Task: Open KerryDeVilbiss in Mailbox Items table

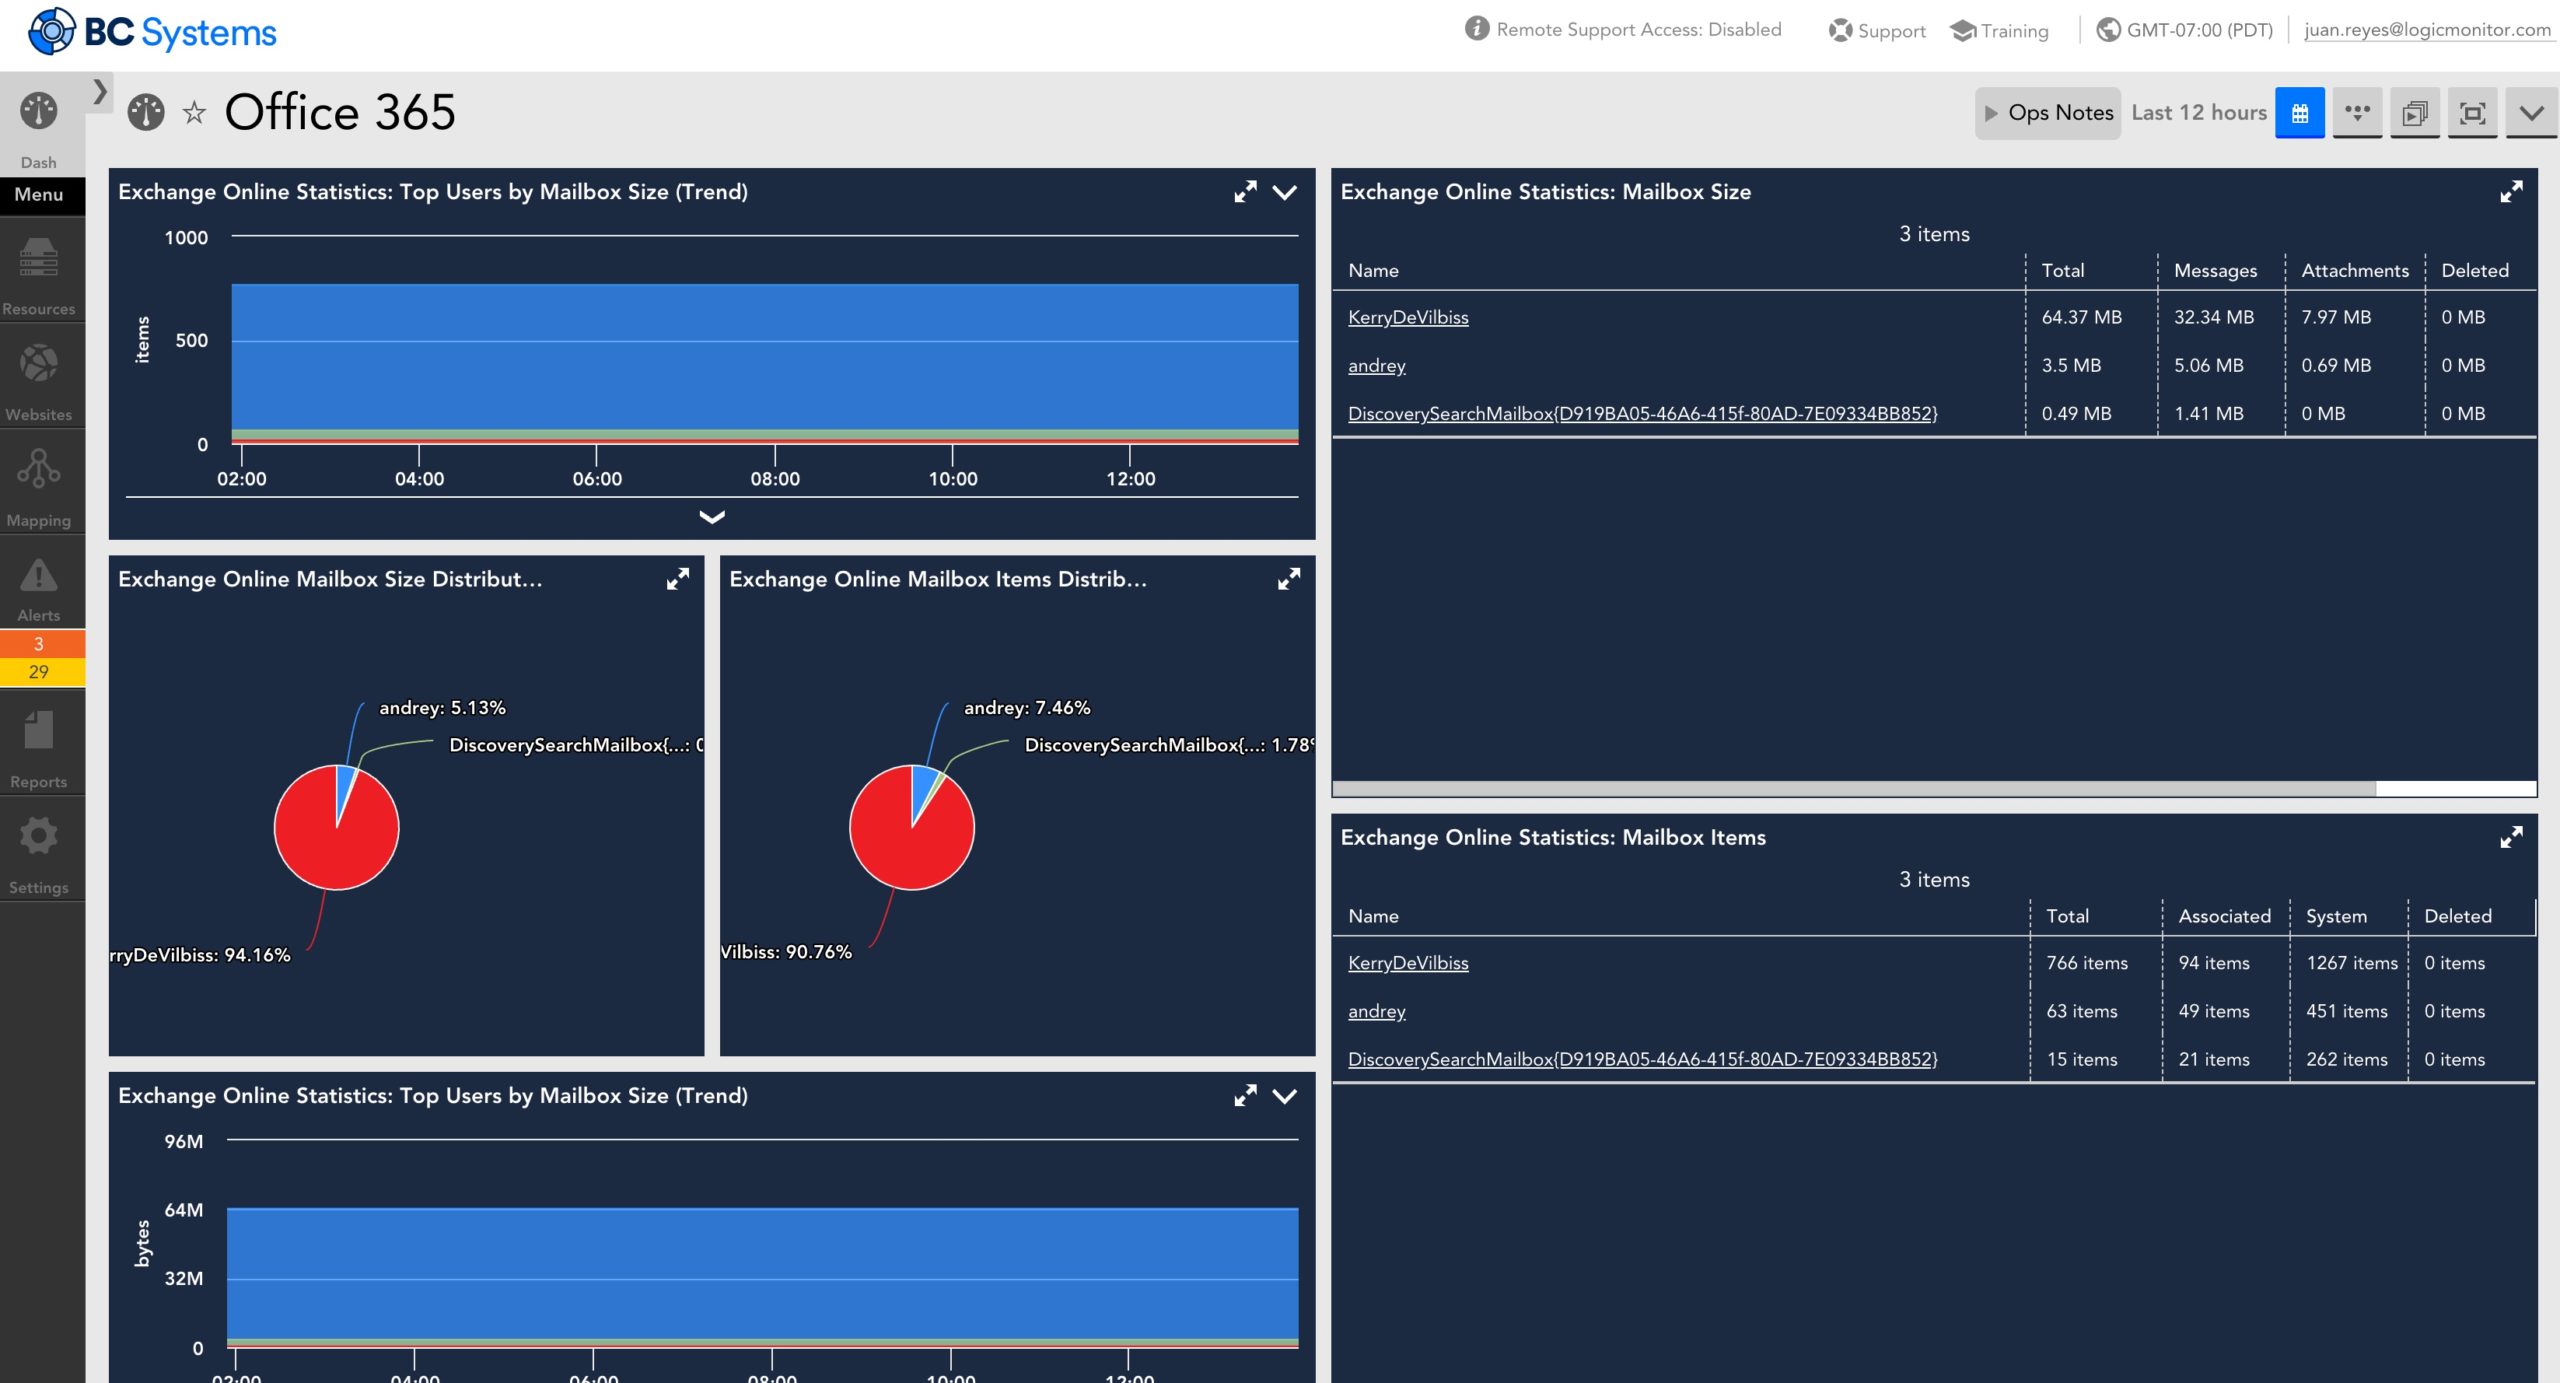Action: click(1408, 963)
